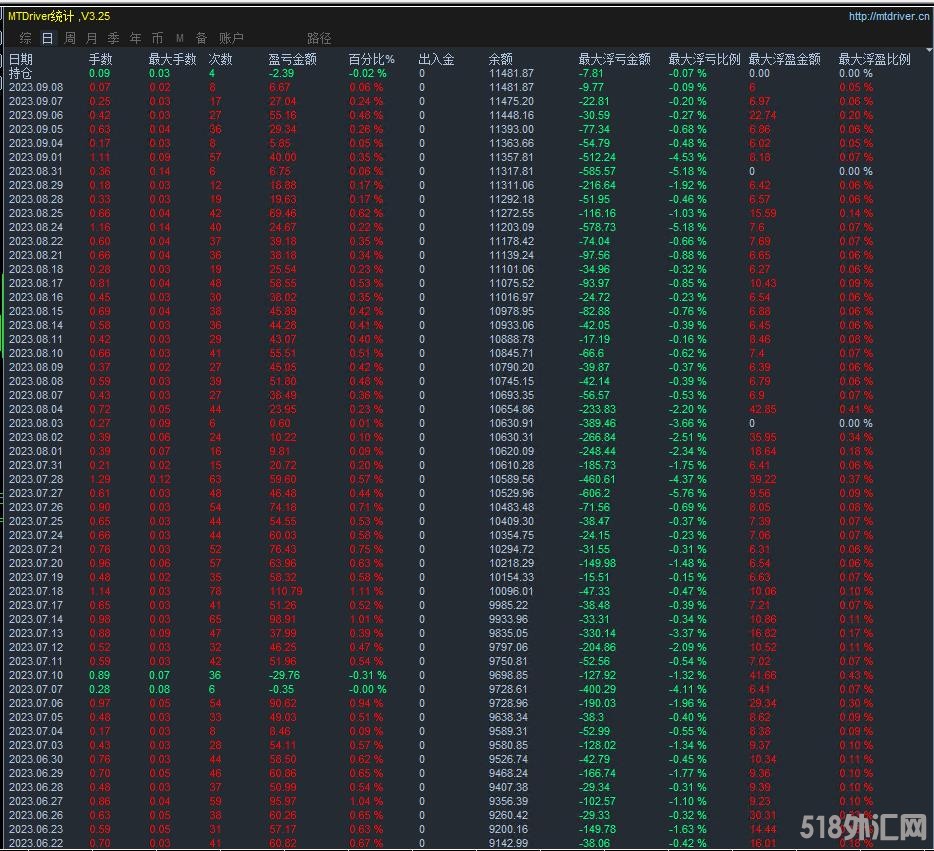Select the 2023.09.08 date row
The width and height of the screenshot is (934, 851).
tap(36, 88)
